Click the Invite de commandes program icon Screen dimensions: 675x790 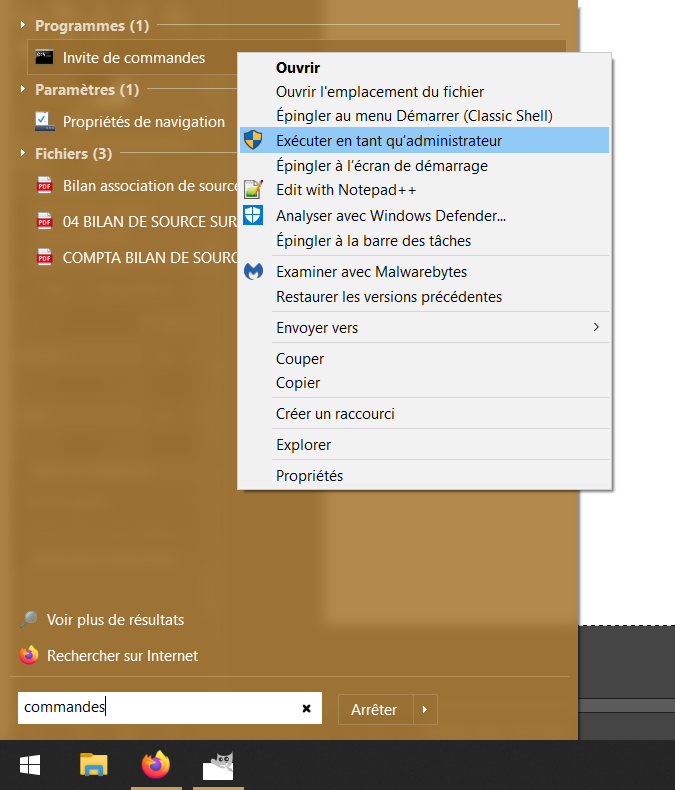pos(44,58)
